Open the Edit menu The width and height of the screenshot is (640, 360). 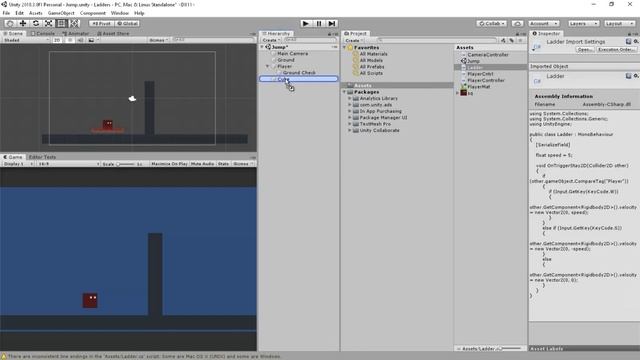click(x=19, y=13)
